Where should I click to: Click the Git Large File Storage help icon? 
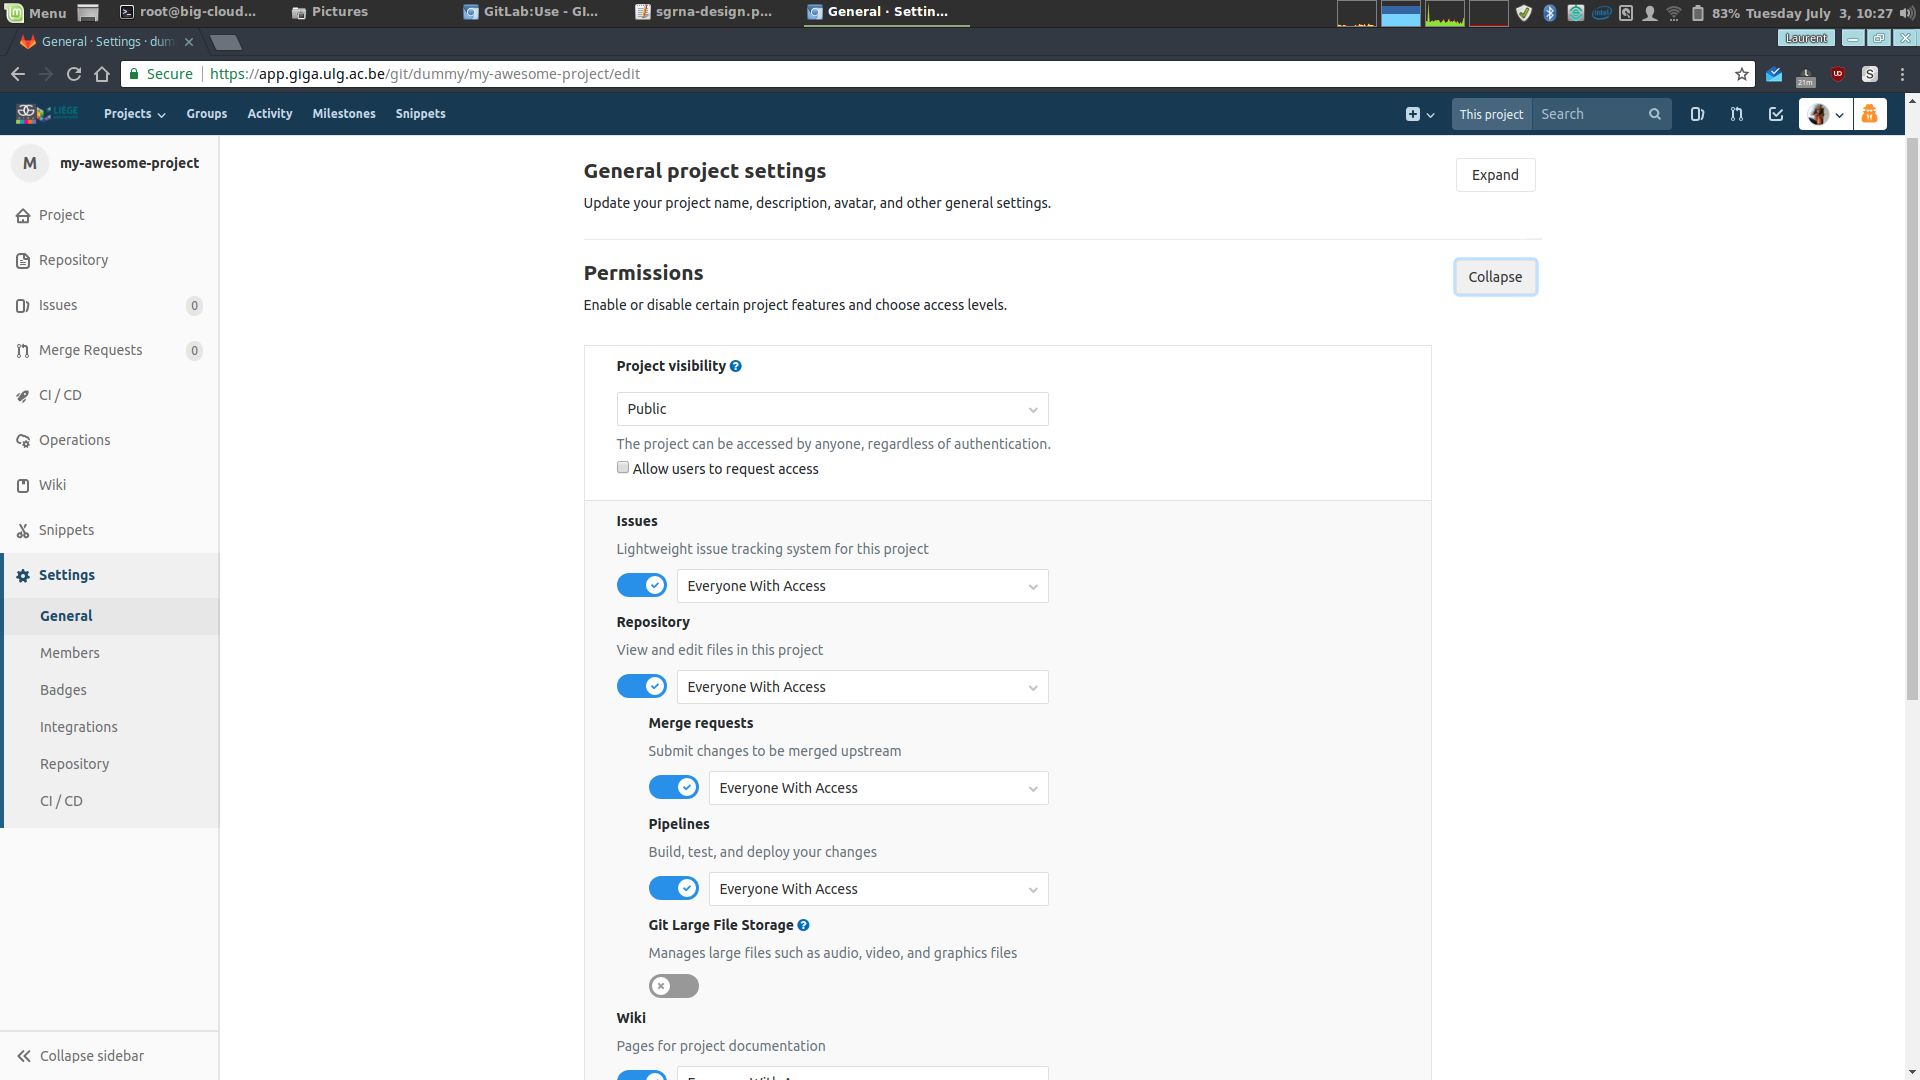click(x=803, y=925)
